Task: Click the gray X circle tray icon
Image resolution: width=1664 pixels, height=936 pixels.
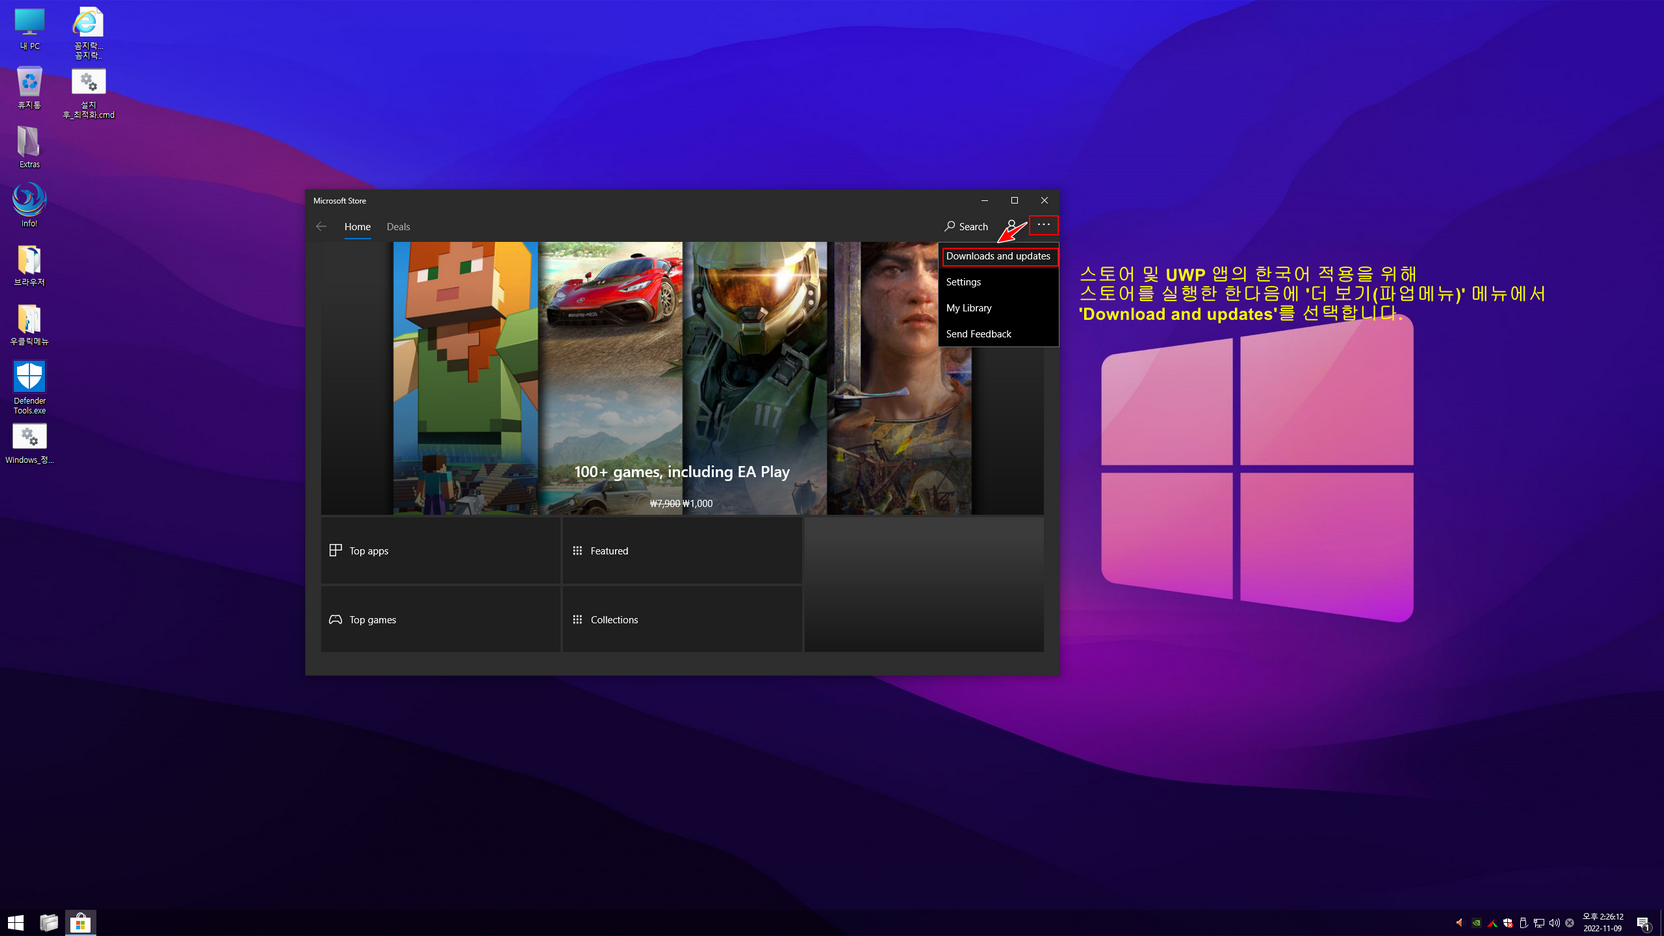Action: pos(1570,923)
